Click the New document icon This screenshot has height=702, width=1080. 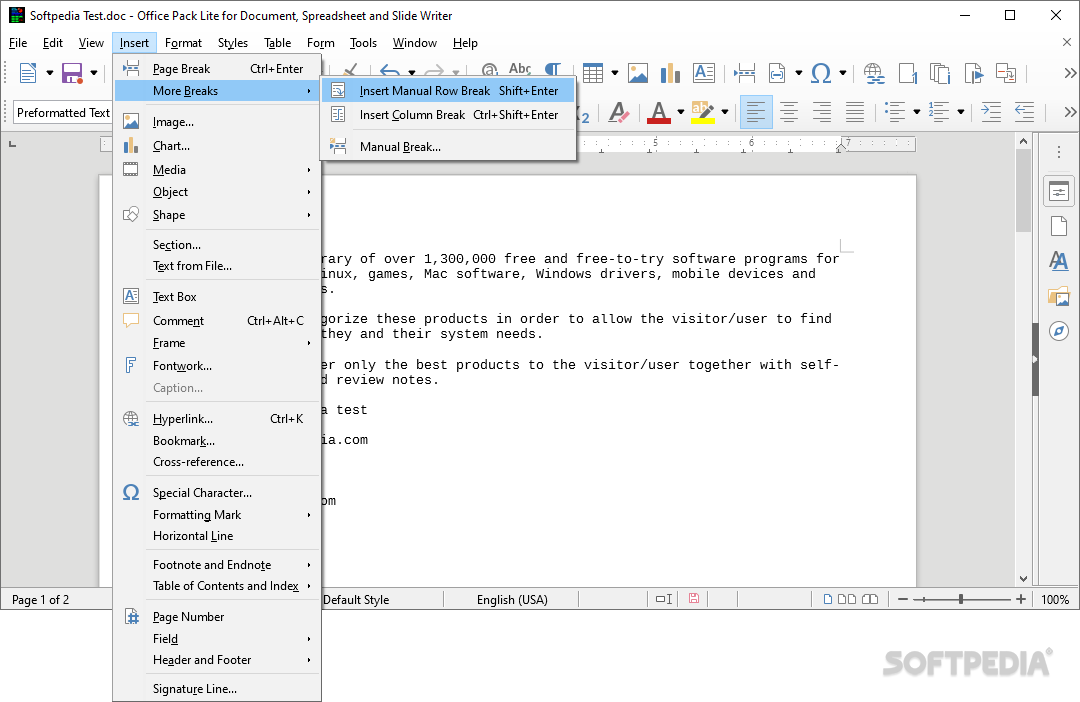coord(28,72)
